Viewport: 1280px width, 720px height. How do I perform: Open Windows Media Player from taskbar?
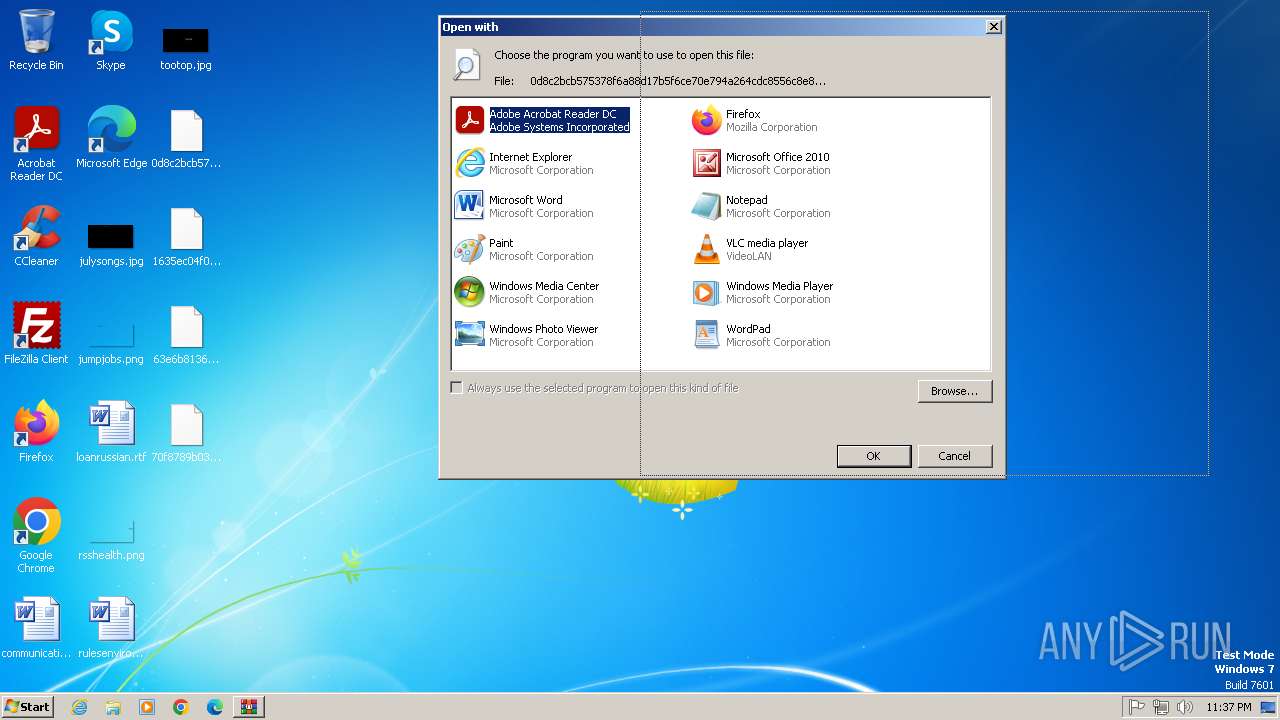pyautogui.click(x=147, y=707)
